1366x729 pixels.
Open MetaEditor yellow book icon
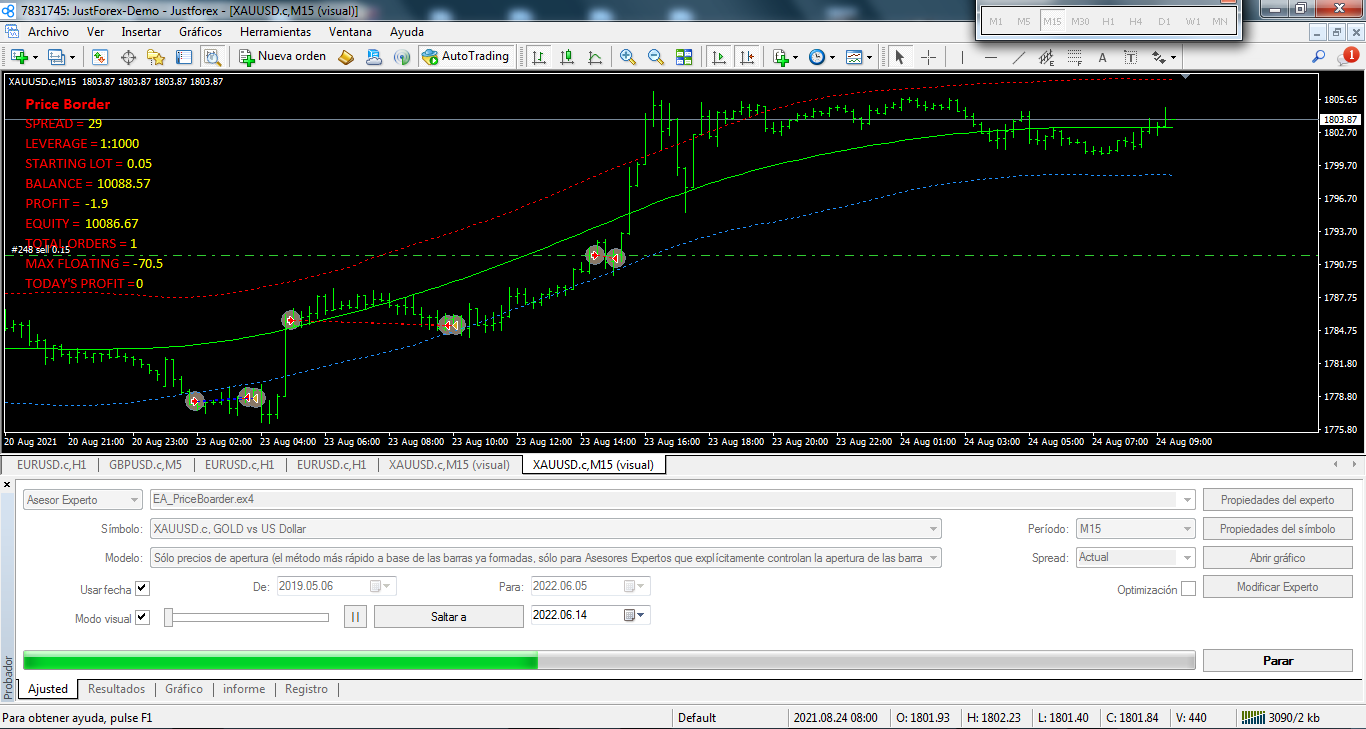(x=346, y=57)
